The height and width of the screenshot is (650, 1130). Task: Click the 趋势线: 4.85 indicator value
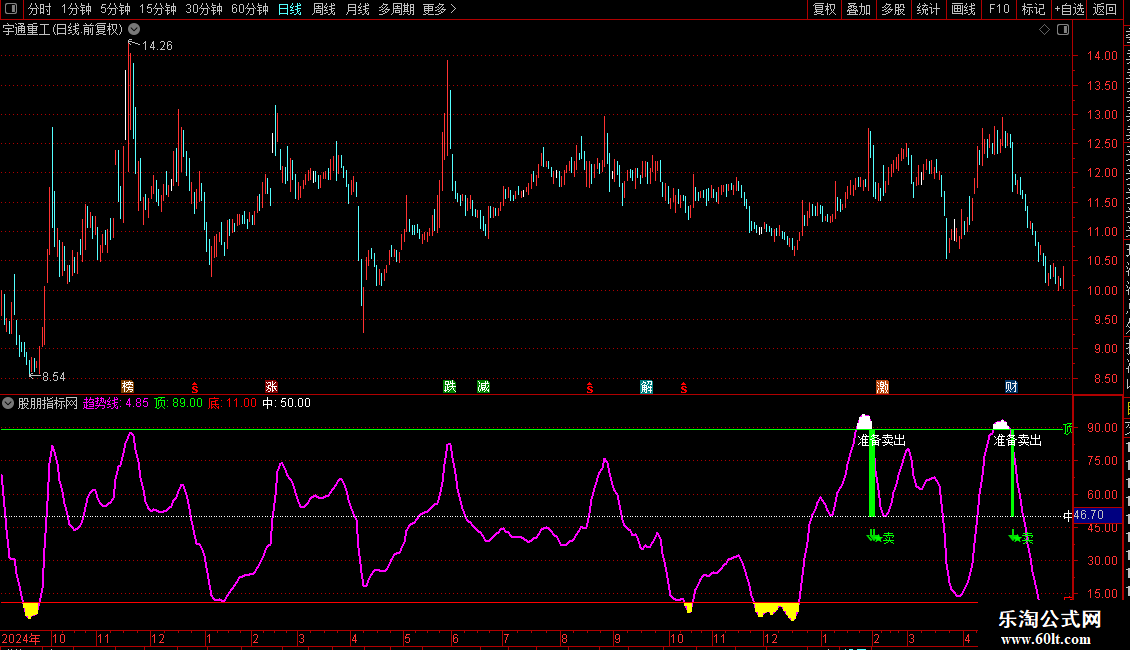click(115, 403)
